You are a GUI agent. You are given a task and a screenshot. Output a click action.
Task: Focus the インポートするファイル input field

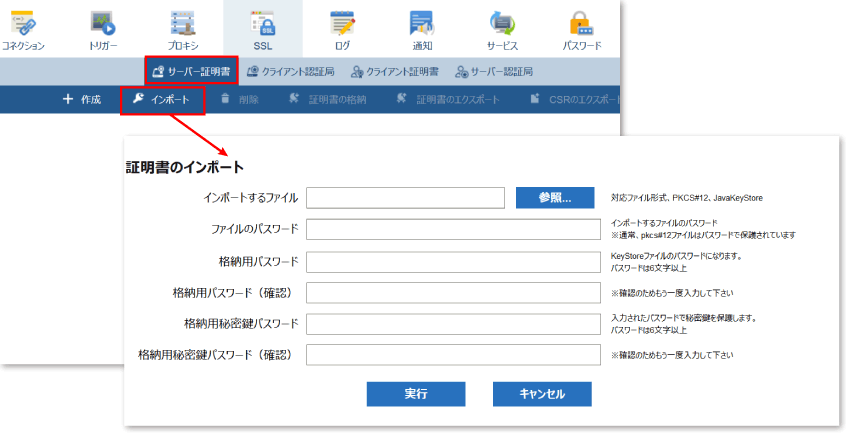tap(405, 198)
